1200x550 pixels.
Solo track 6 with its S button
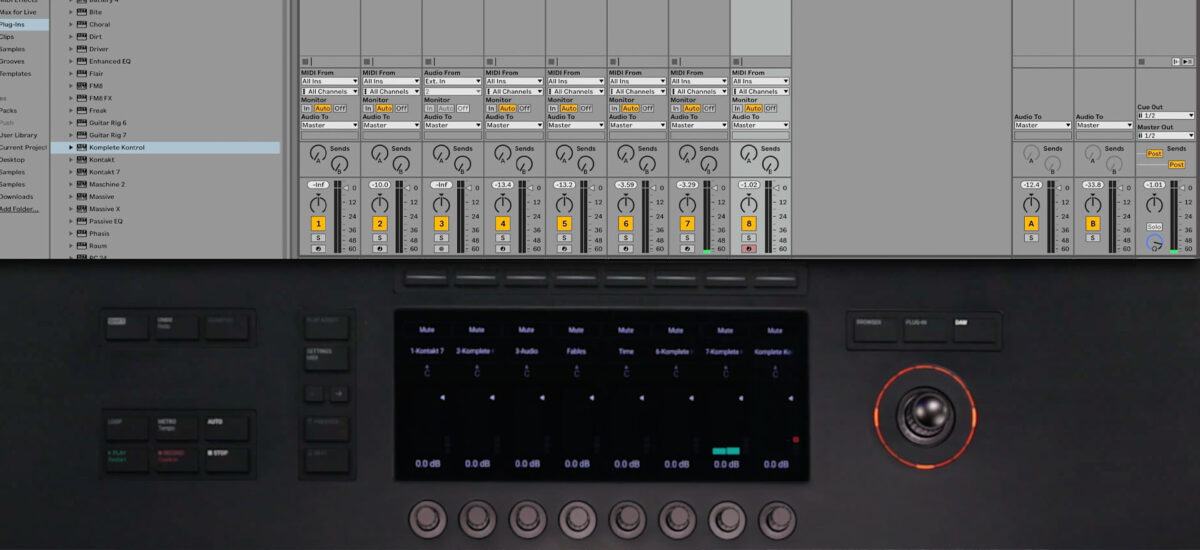(x=626, y=238)
